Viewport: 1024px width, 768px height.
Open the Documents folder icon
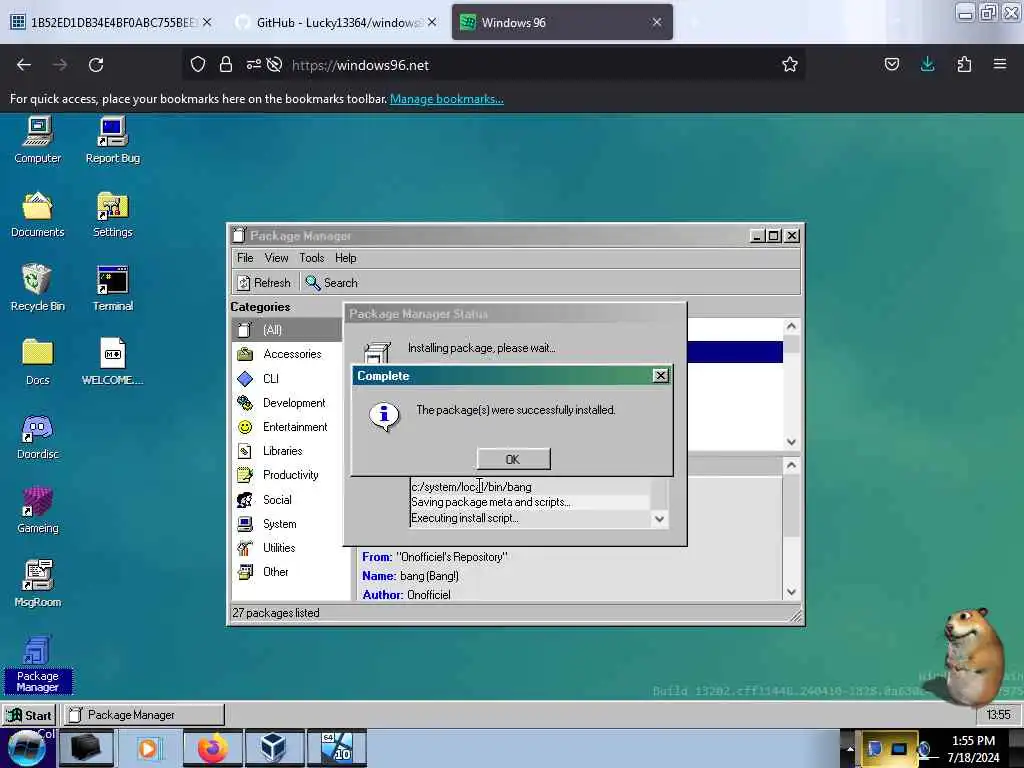point(37,214)
